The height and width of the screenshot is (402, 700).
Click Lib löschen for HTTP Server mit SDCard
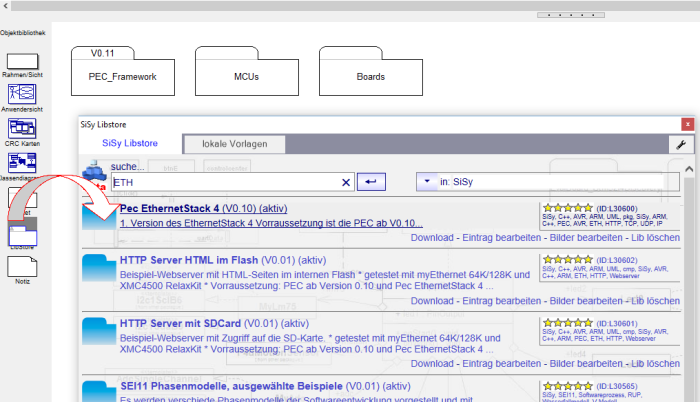coord(657,365)
